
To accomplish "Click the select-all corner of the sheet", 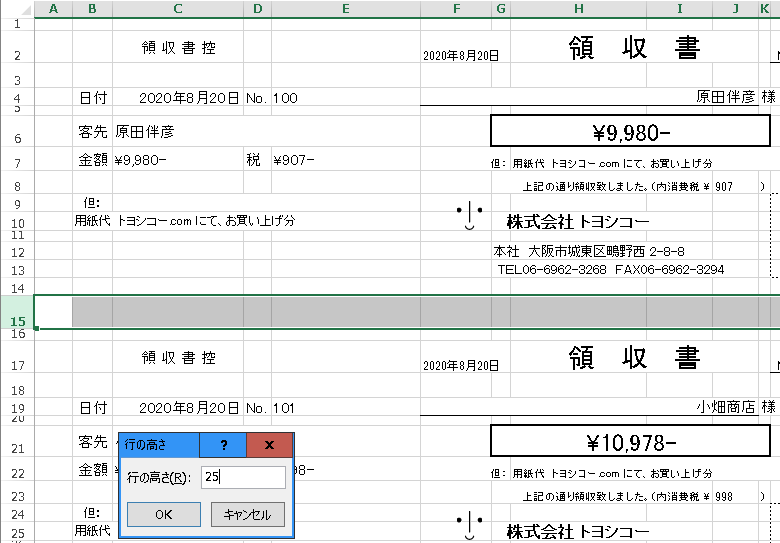I will [17, 9].
